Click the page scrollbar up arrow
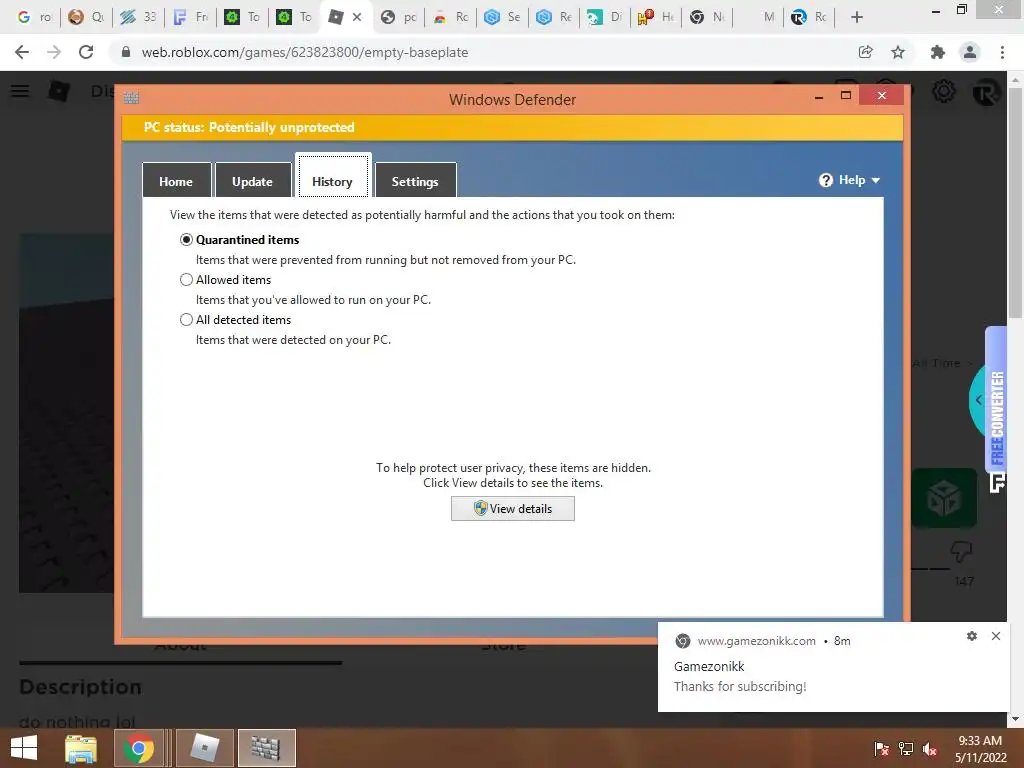This screenshot has width=1024, height=768. click(1016, 79)
